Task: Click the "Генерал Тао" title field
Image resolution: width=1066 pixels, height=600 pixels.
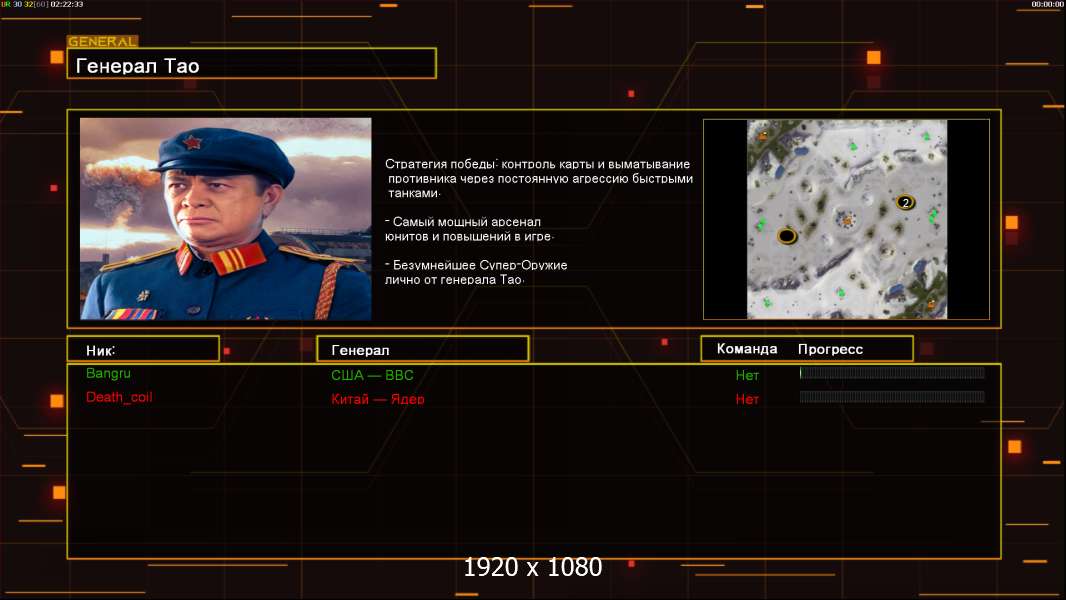Action: 252,64
